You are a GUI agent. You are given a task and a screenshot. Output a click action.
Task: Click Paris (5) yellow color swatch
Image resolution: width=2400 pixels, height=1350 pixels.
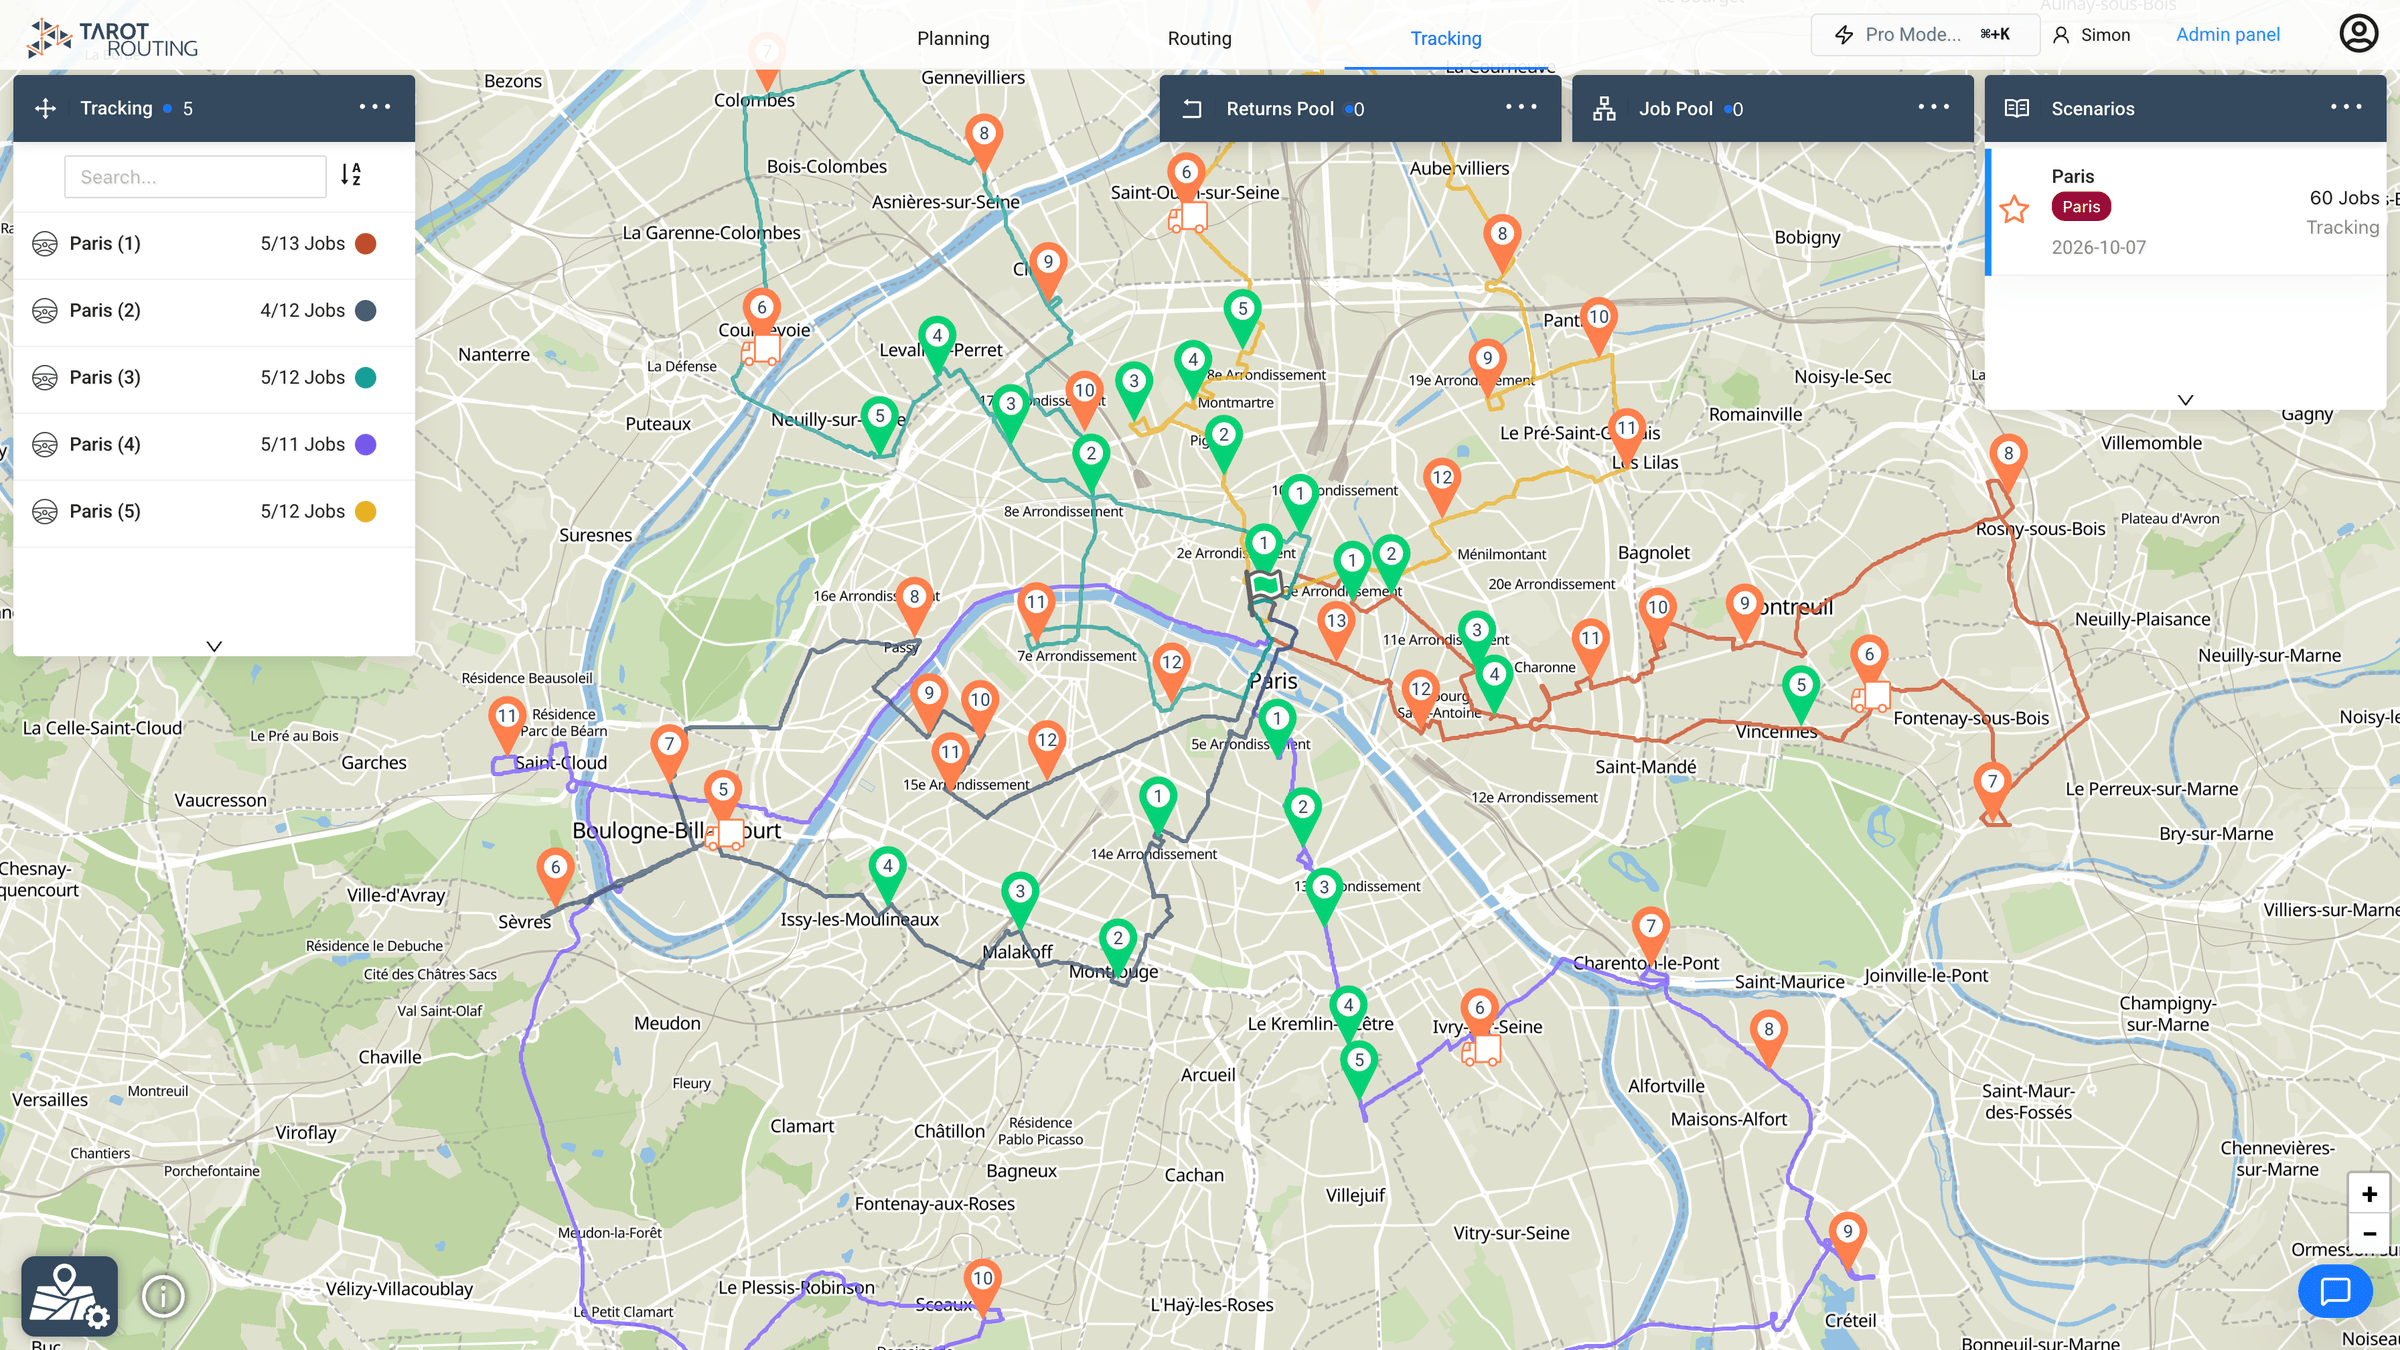click(x=366, y=512)
